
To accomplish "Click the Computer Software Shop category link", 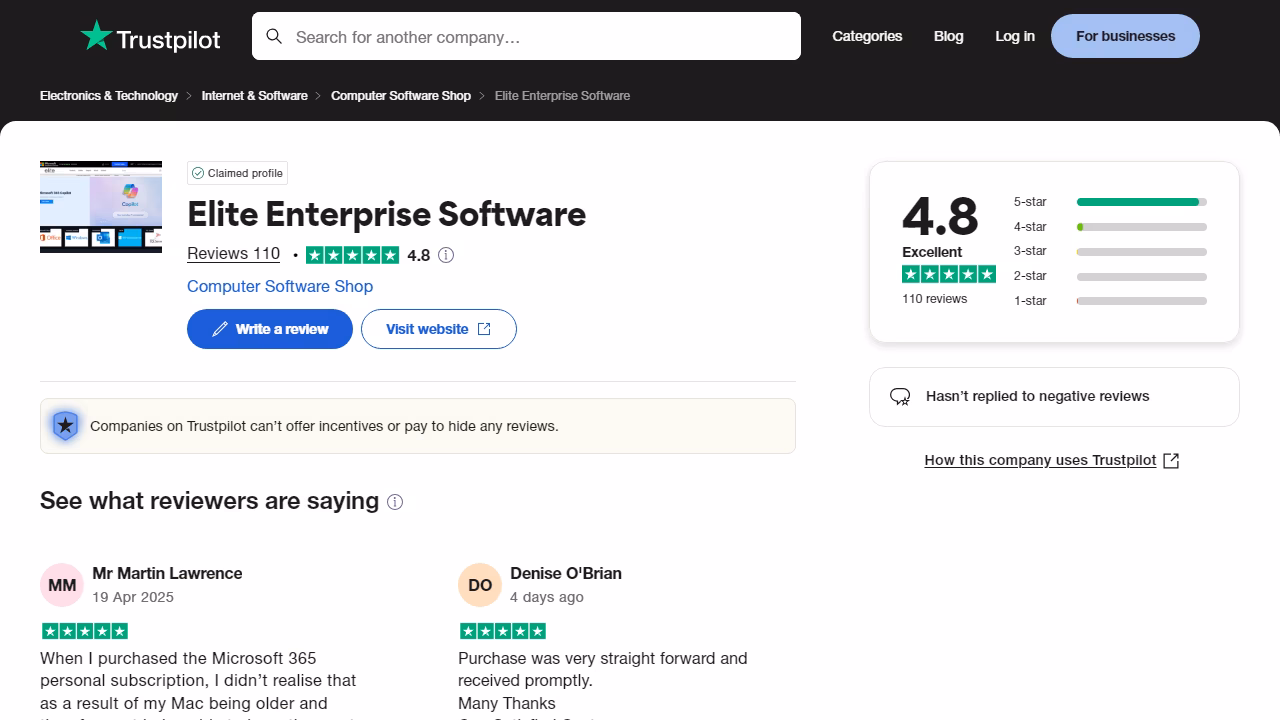I will [x=280, y=287].
